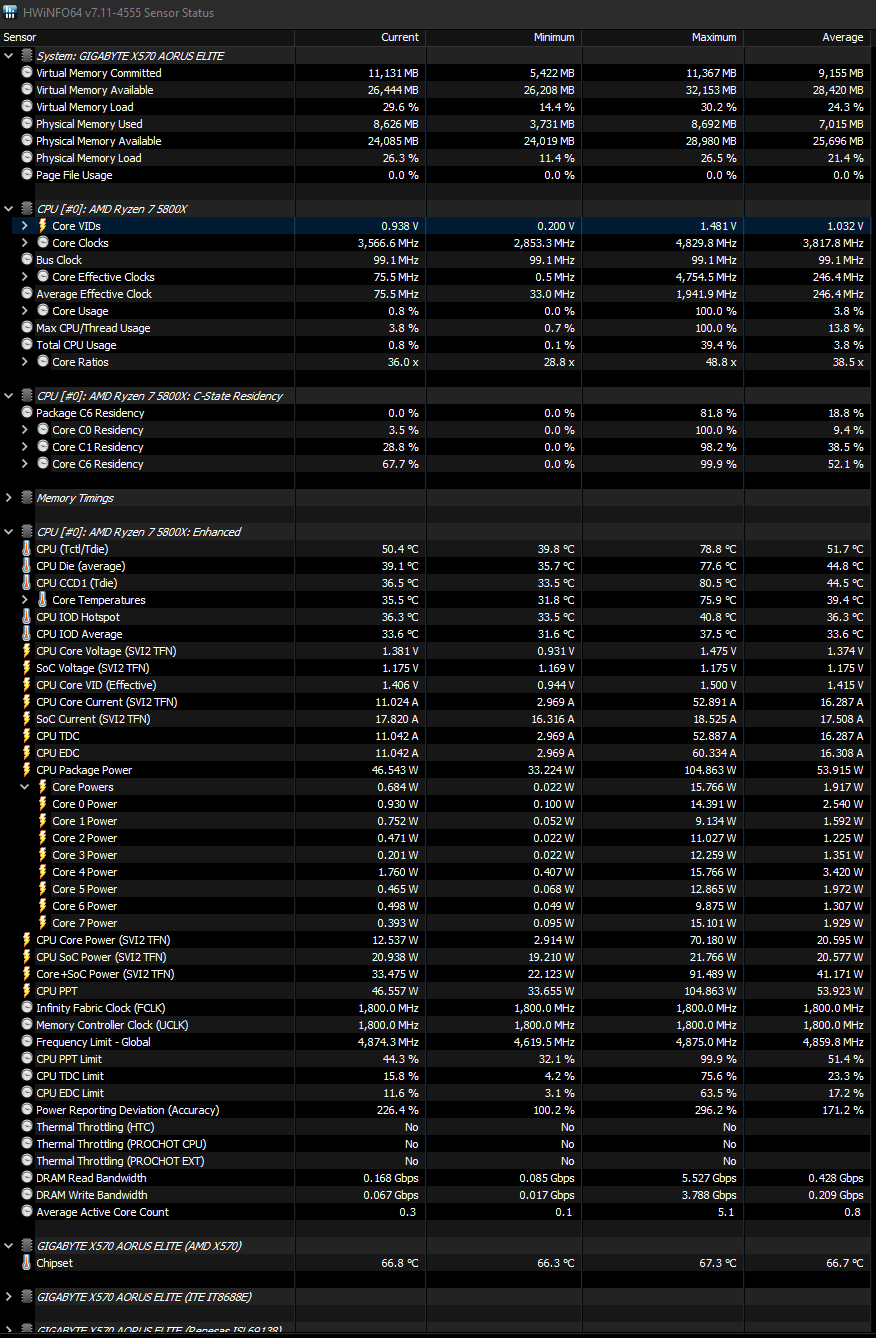
Task: Expand the ITE IT8688E sensor group
Action: (9, 1297)
